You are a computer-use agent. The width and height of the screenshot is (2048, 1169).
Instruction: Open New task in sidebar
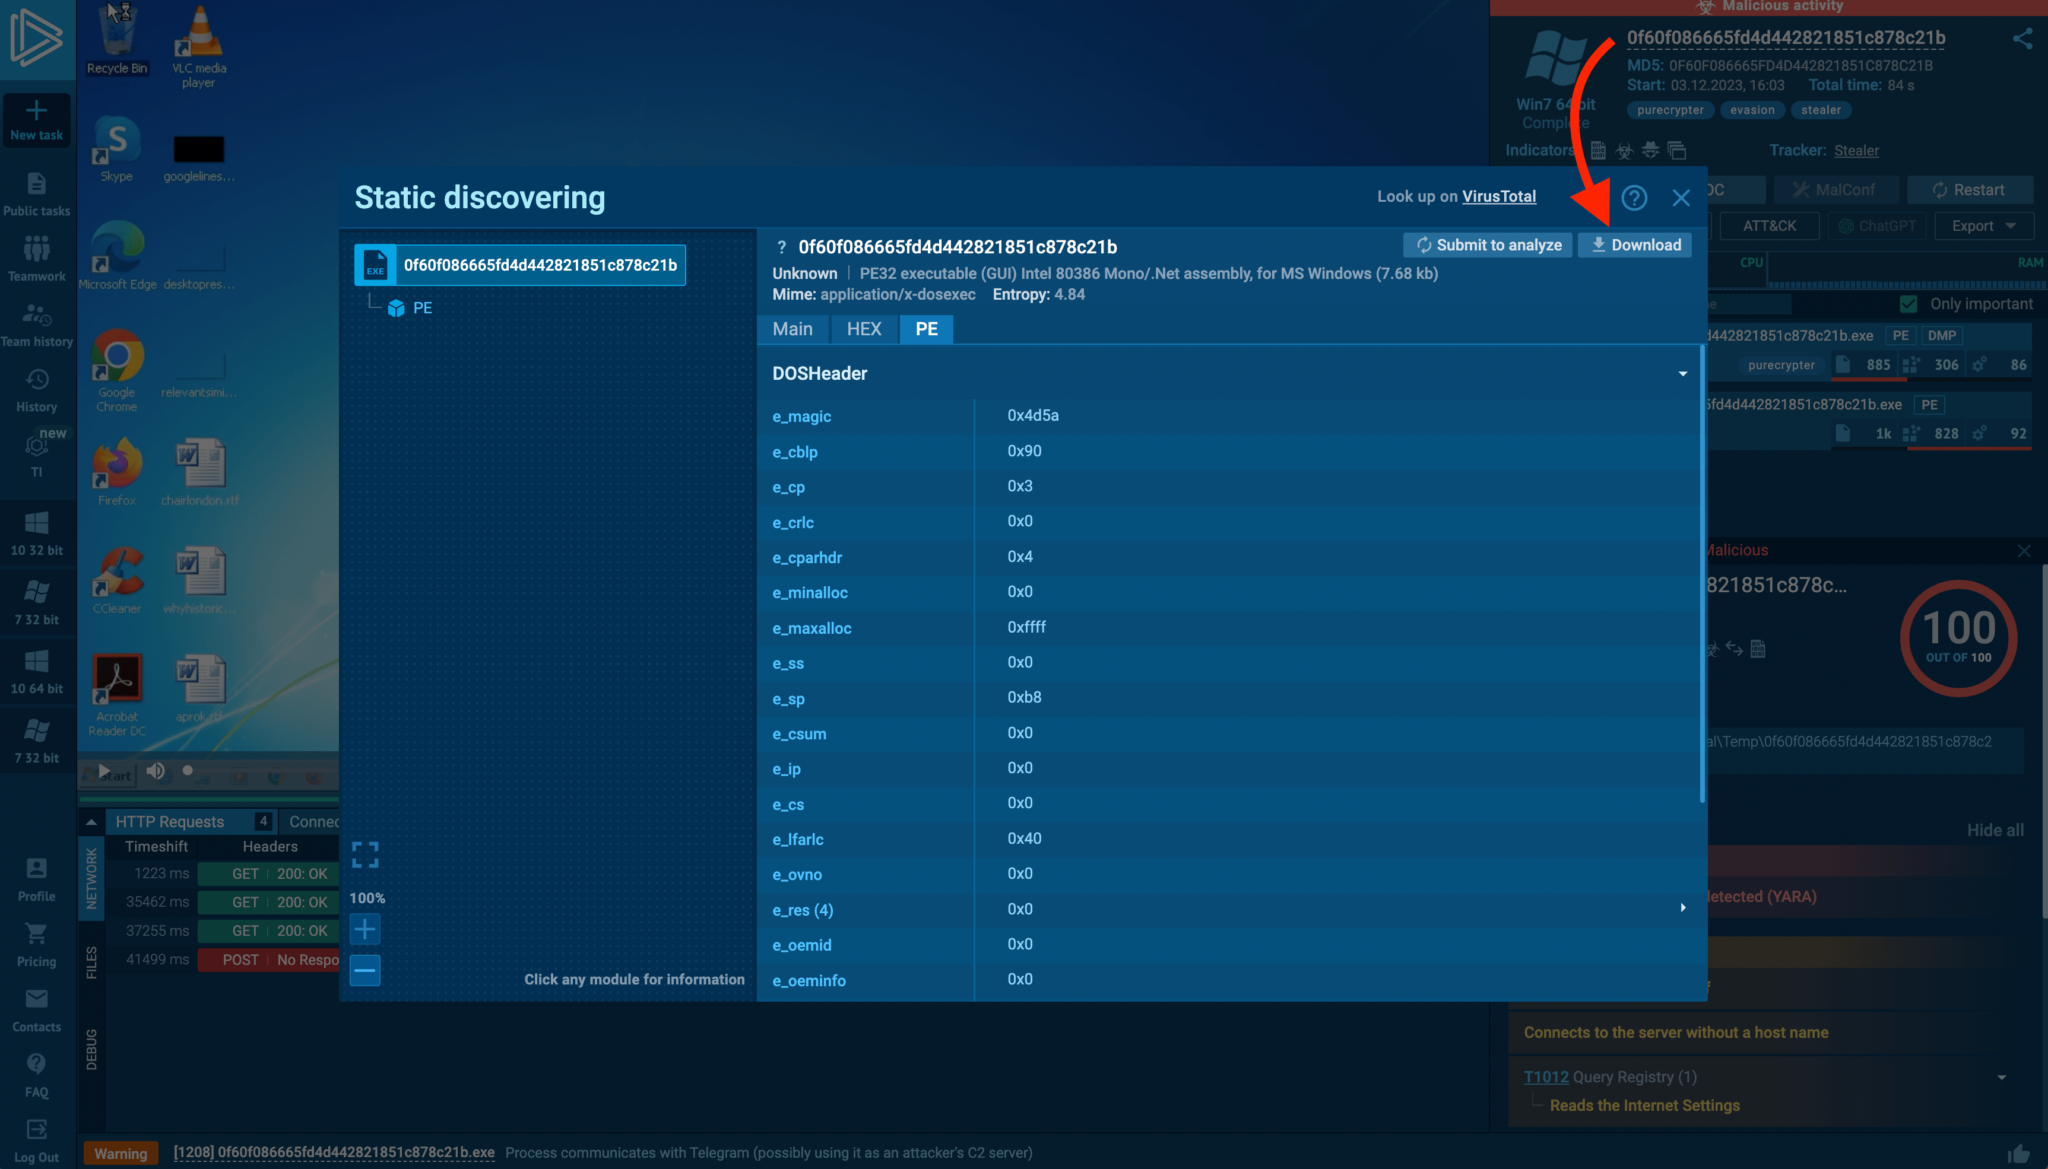(x=37, y=120)
